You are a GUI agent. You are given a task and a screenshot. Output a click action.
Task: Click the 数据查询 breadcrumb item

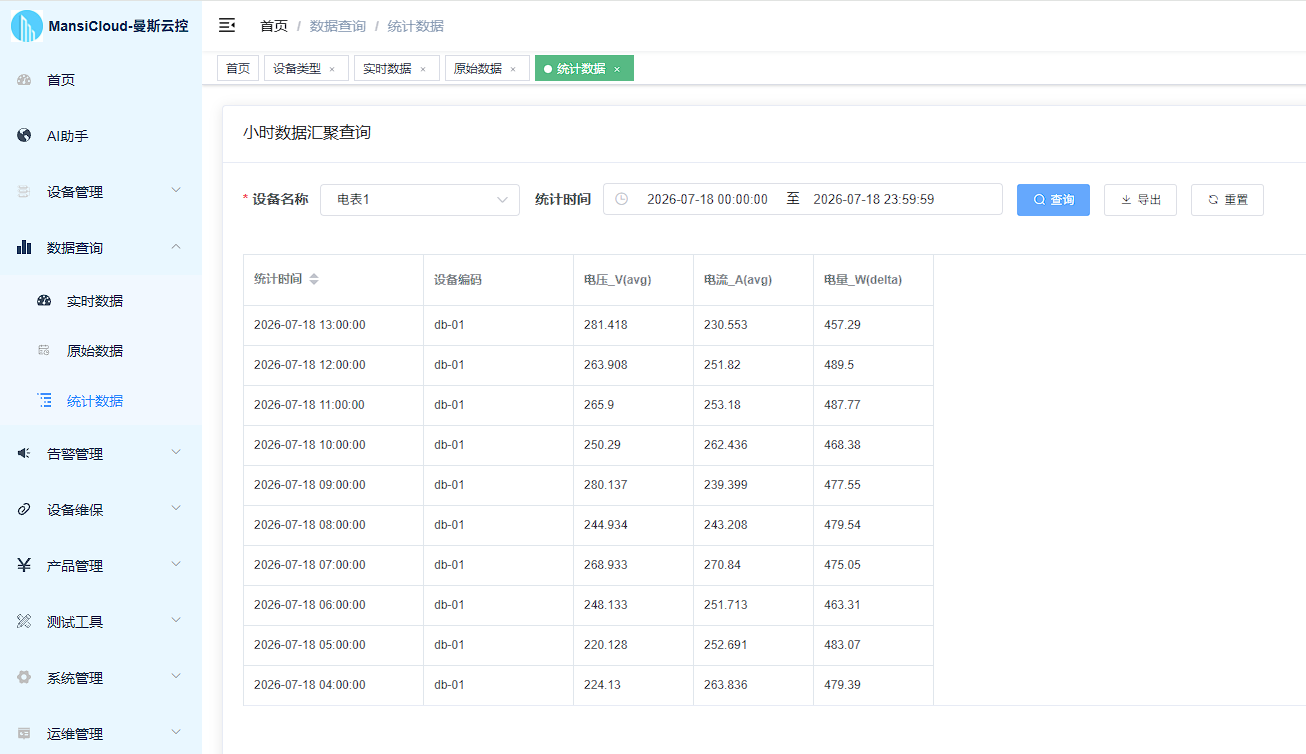pyautogui.click(x=338, y=26)
